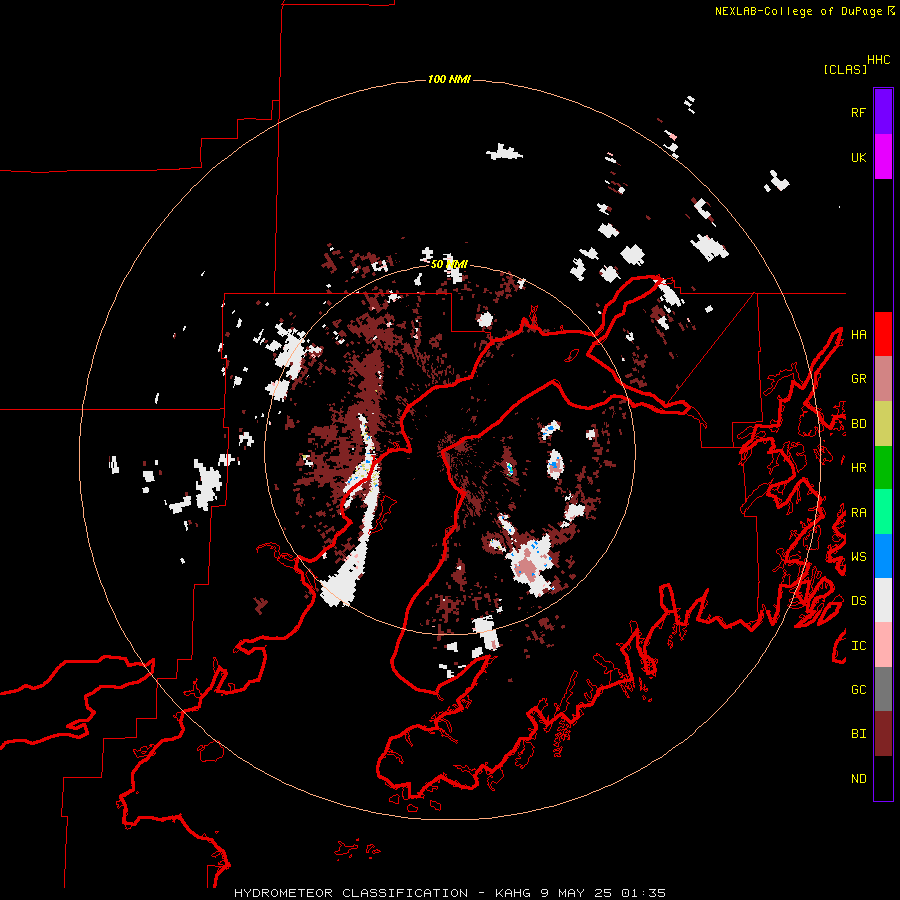
Task: Click the HA red legend swatch
Action: tap(883, 334)
